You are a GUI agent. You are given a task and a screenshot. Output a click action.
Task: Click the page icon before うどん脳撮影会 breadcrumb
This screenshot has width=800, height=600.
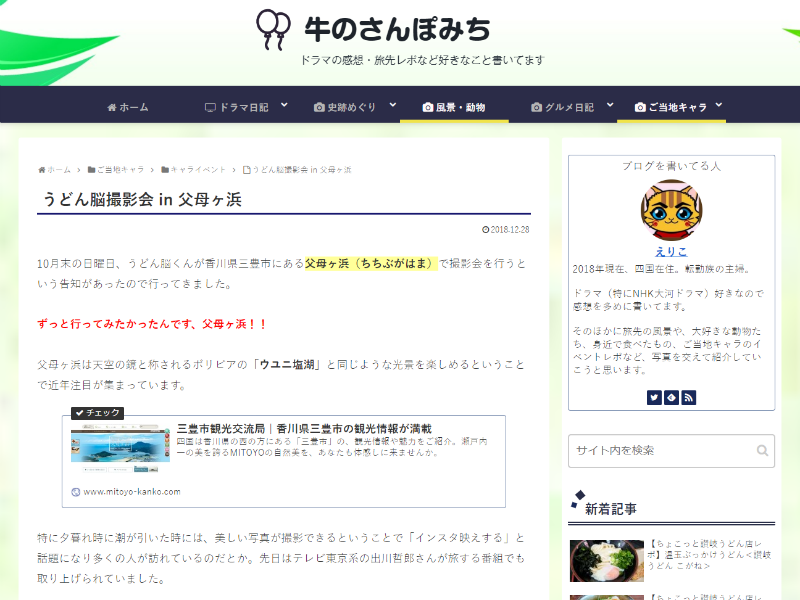coord(247,168)
